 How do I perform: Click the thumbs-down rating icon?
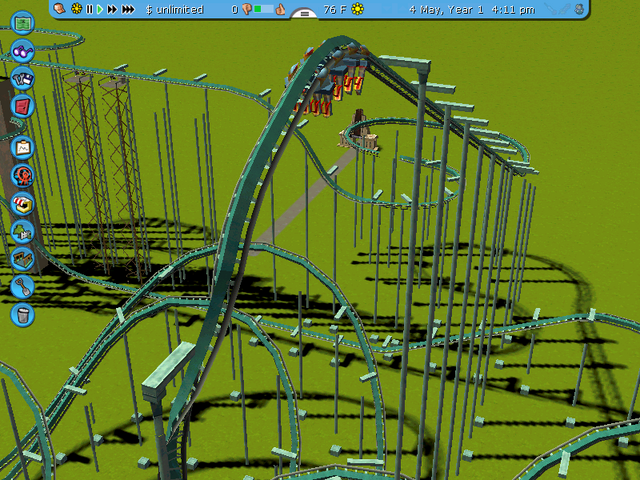(247, 9)
